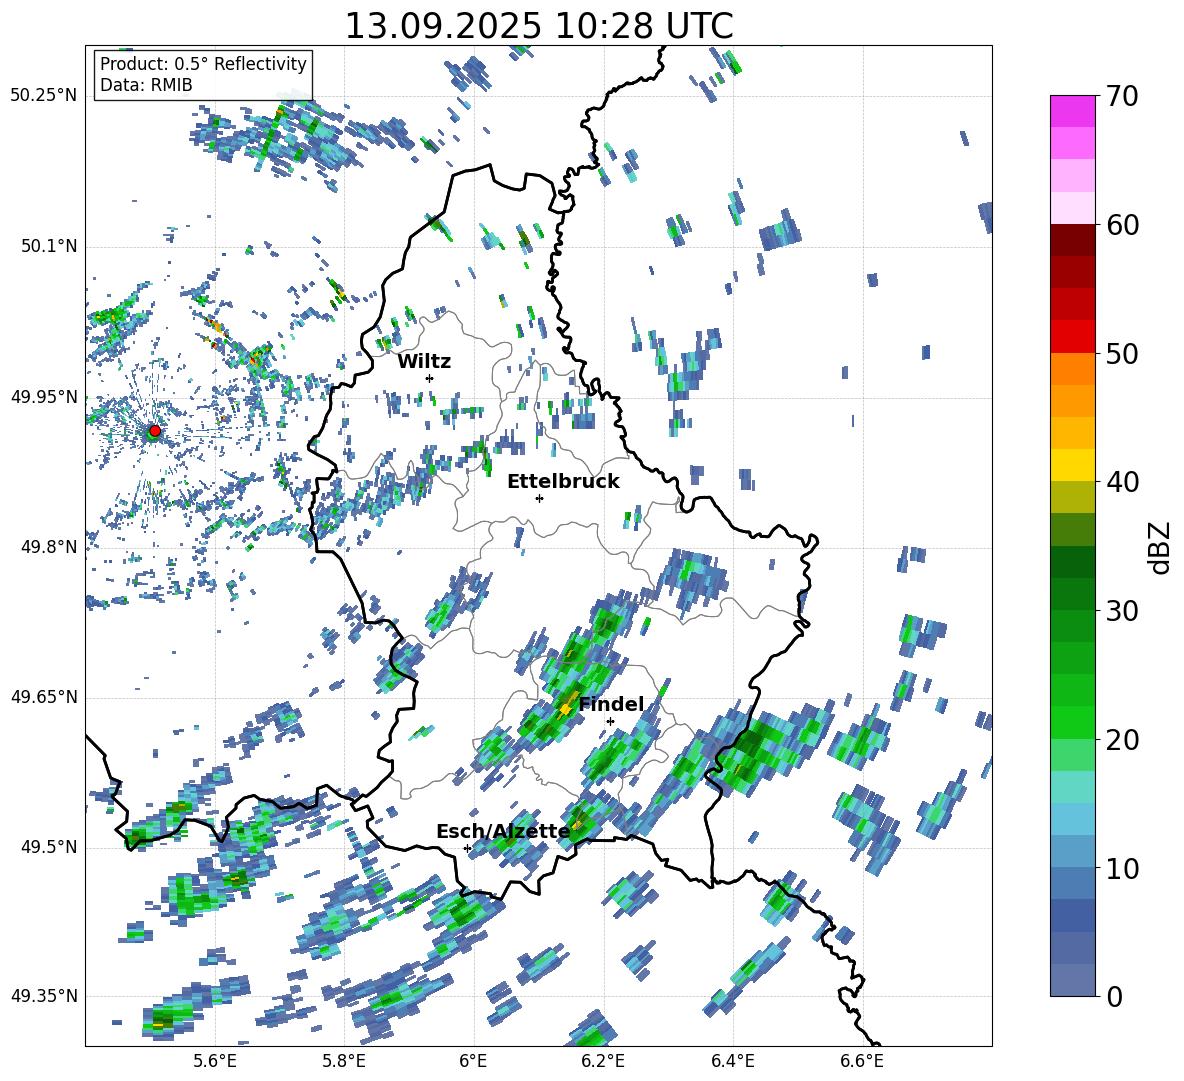Click the 49.65°N latitude label
The width and height of the screenshot is (1184, 1081).
pyautogui.click(x=44, y=697)
